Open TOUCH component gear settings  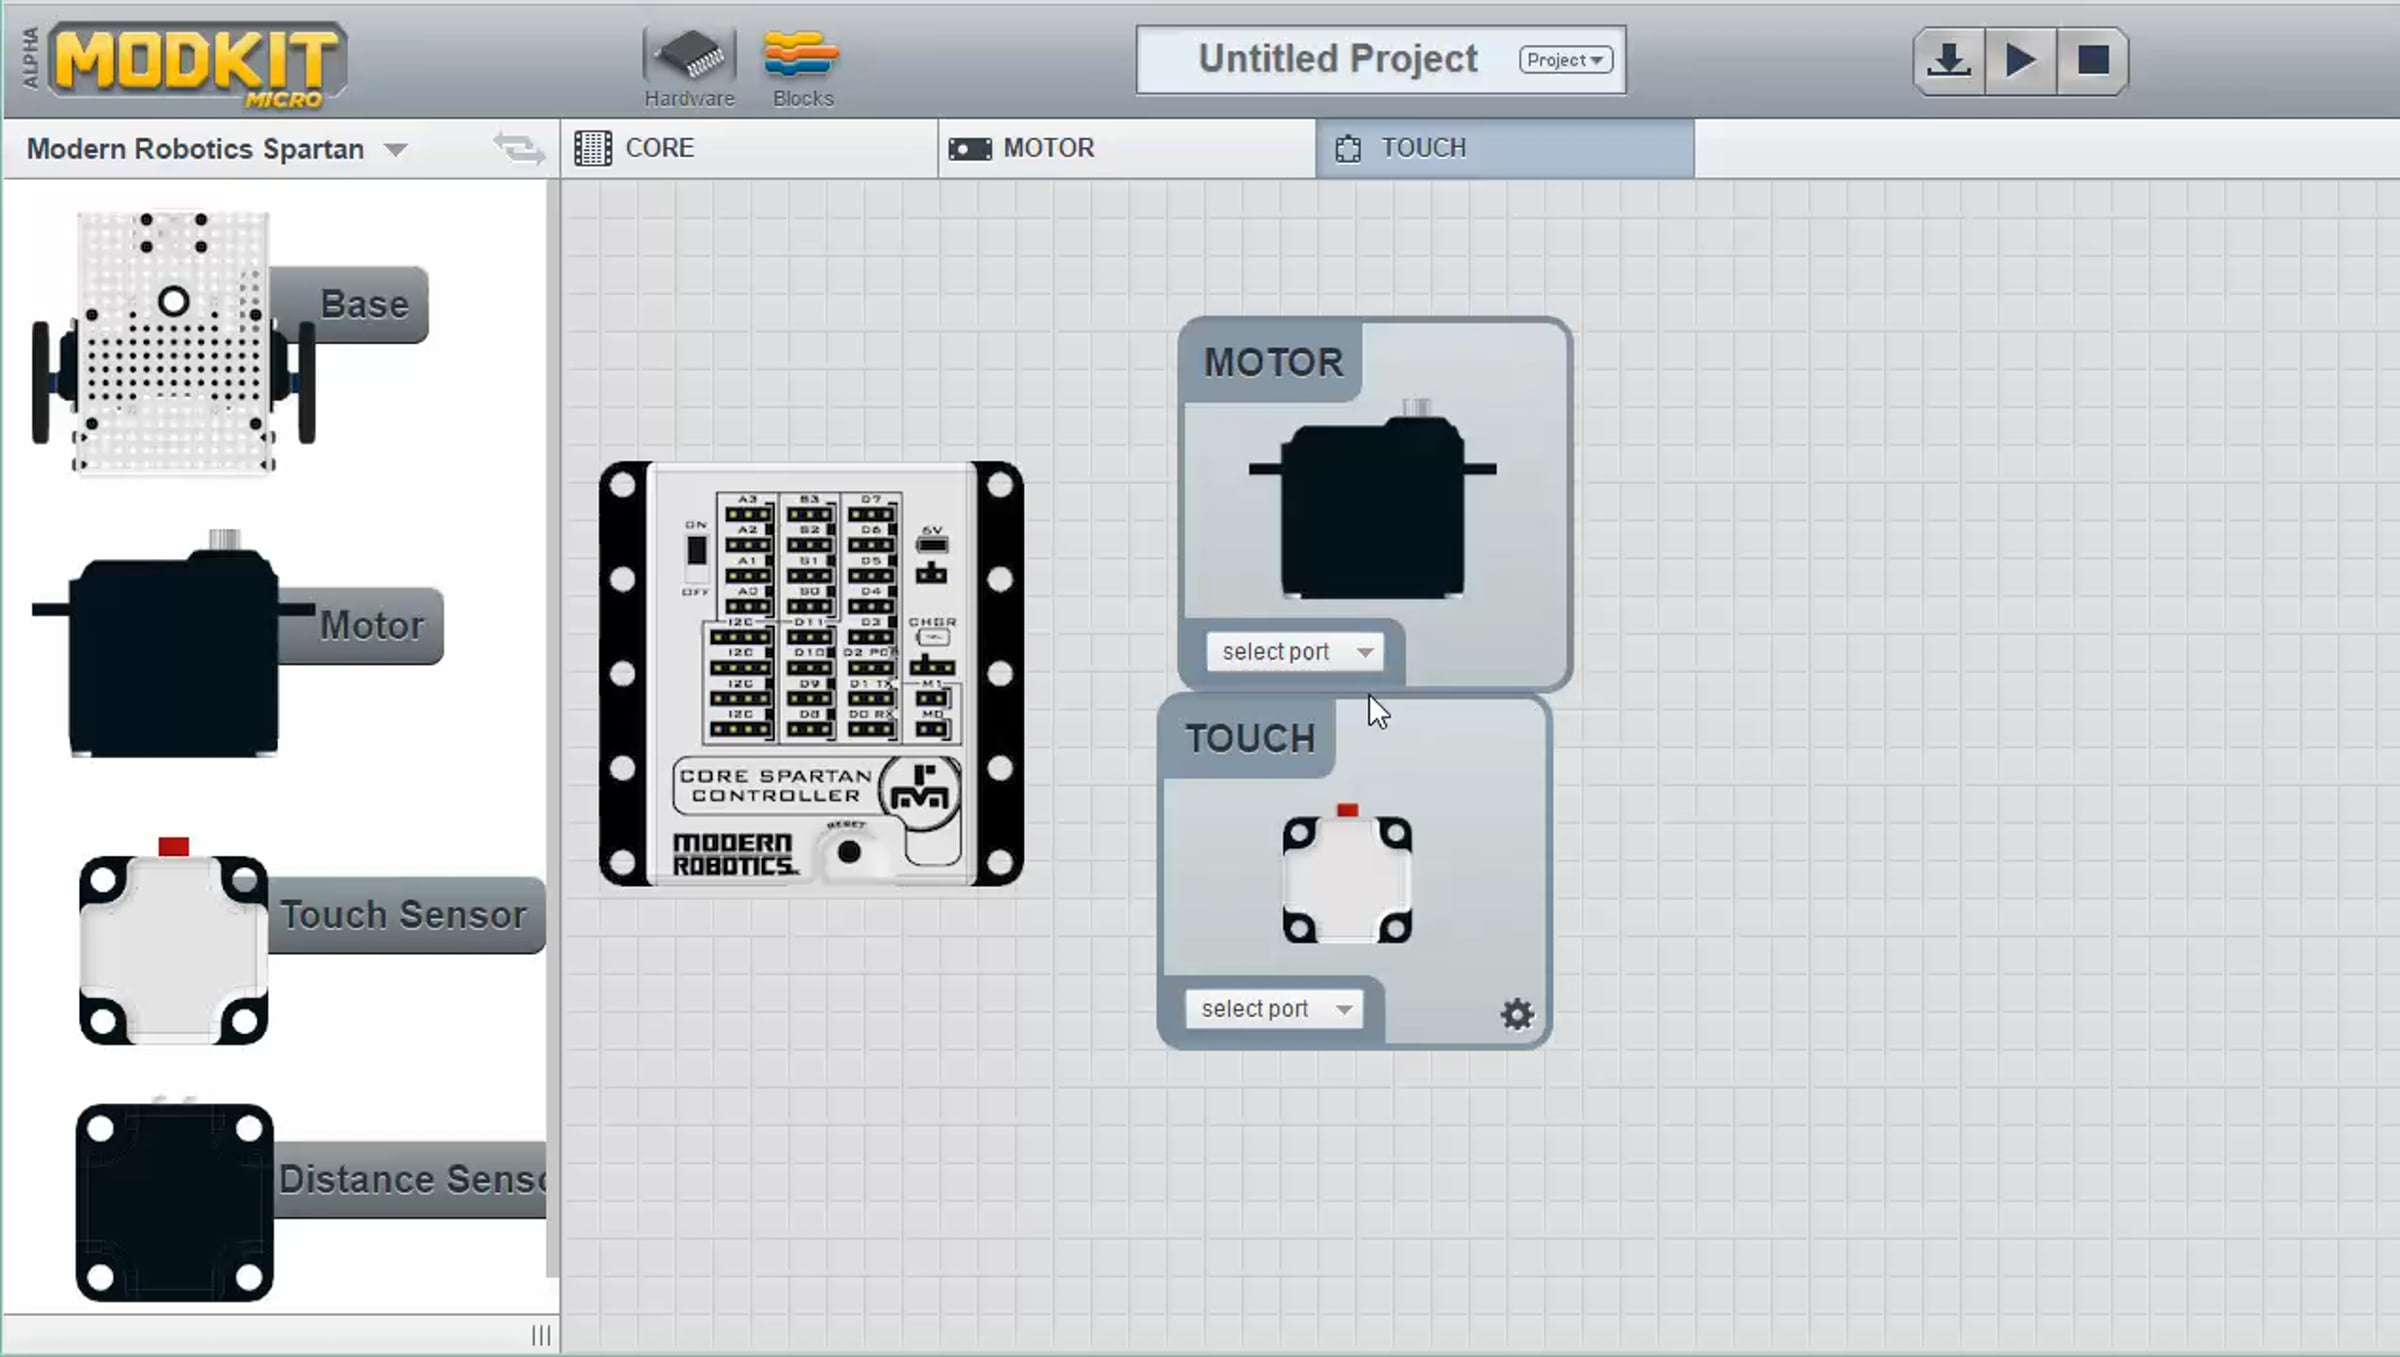[x=1517, y=1014]
